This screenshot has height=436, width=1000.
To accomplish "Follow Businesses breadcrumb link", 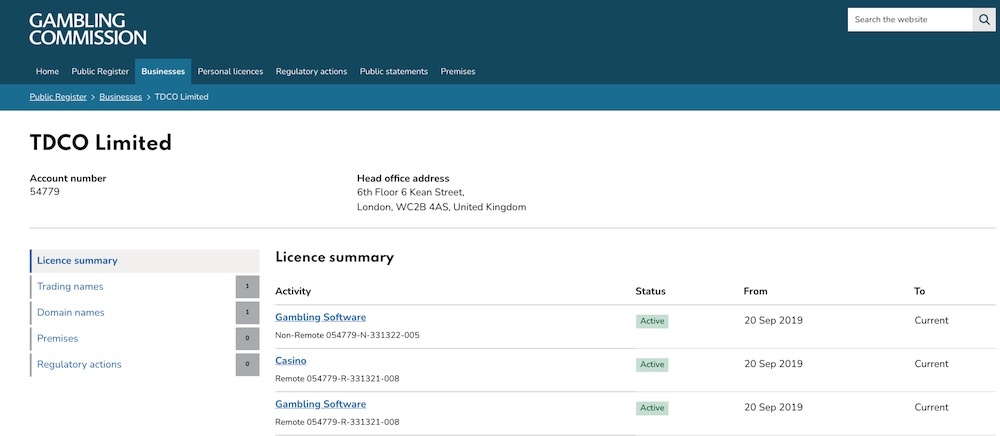I will [x=121, y=97].
